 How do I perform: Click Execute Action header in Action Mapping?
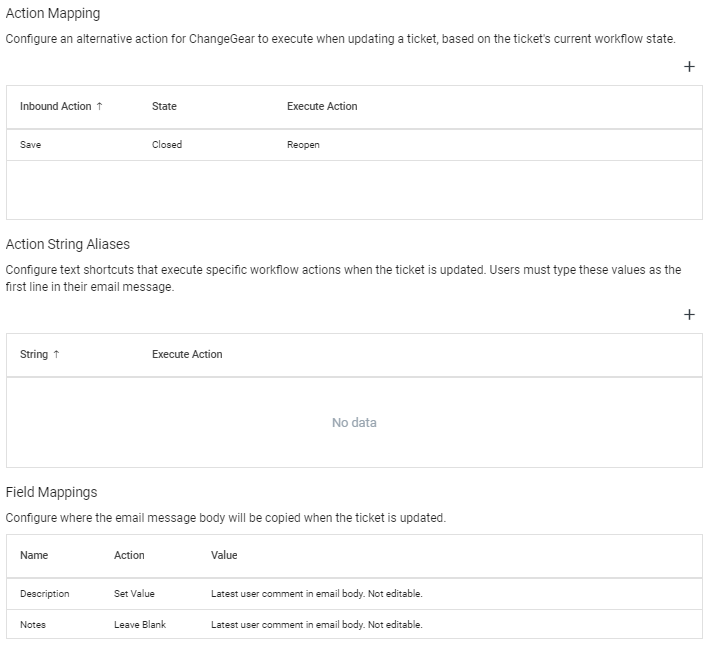point(322,106)
